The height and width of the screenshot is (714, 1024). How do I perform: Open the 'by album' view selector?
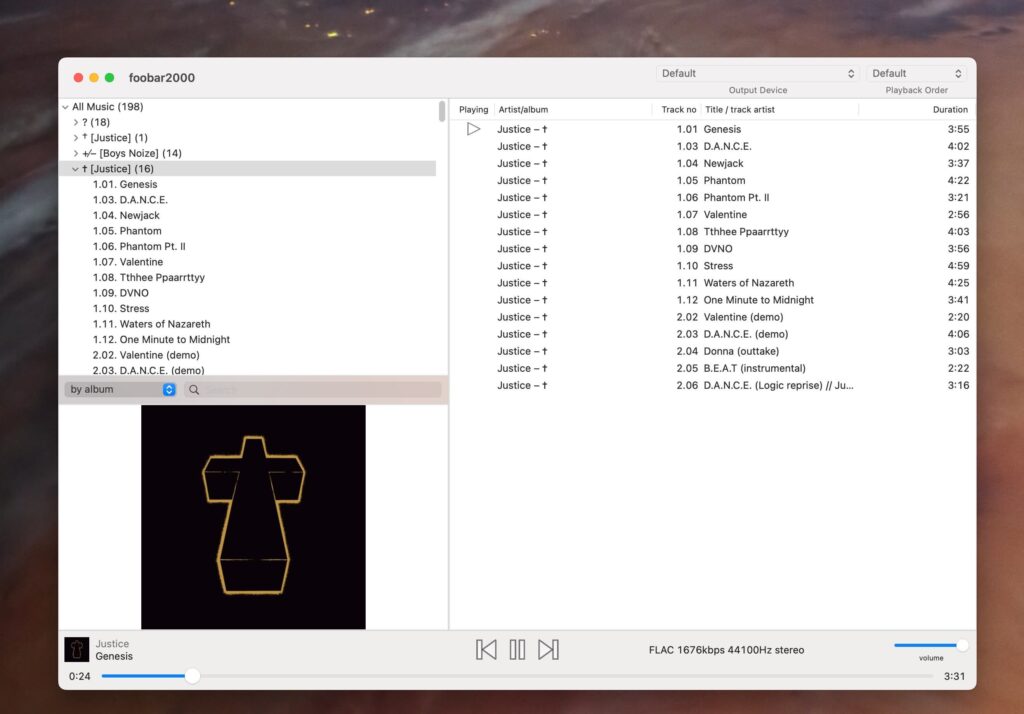(x=121, y=389)
